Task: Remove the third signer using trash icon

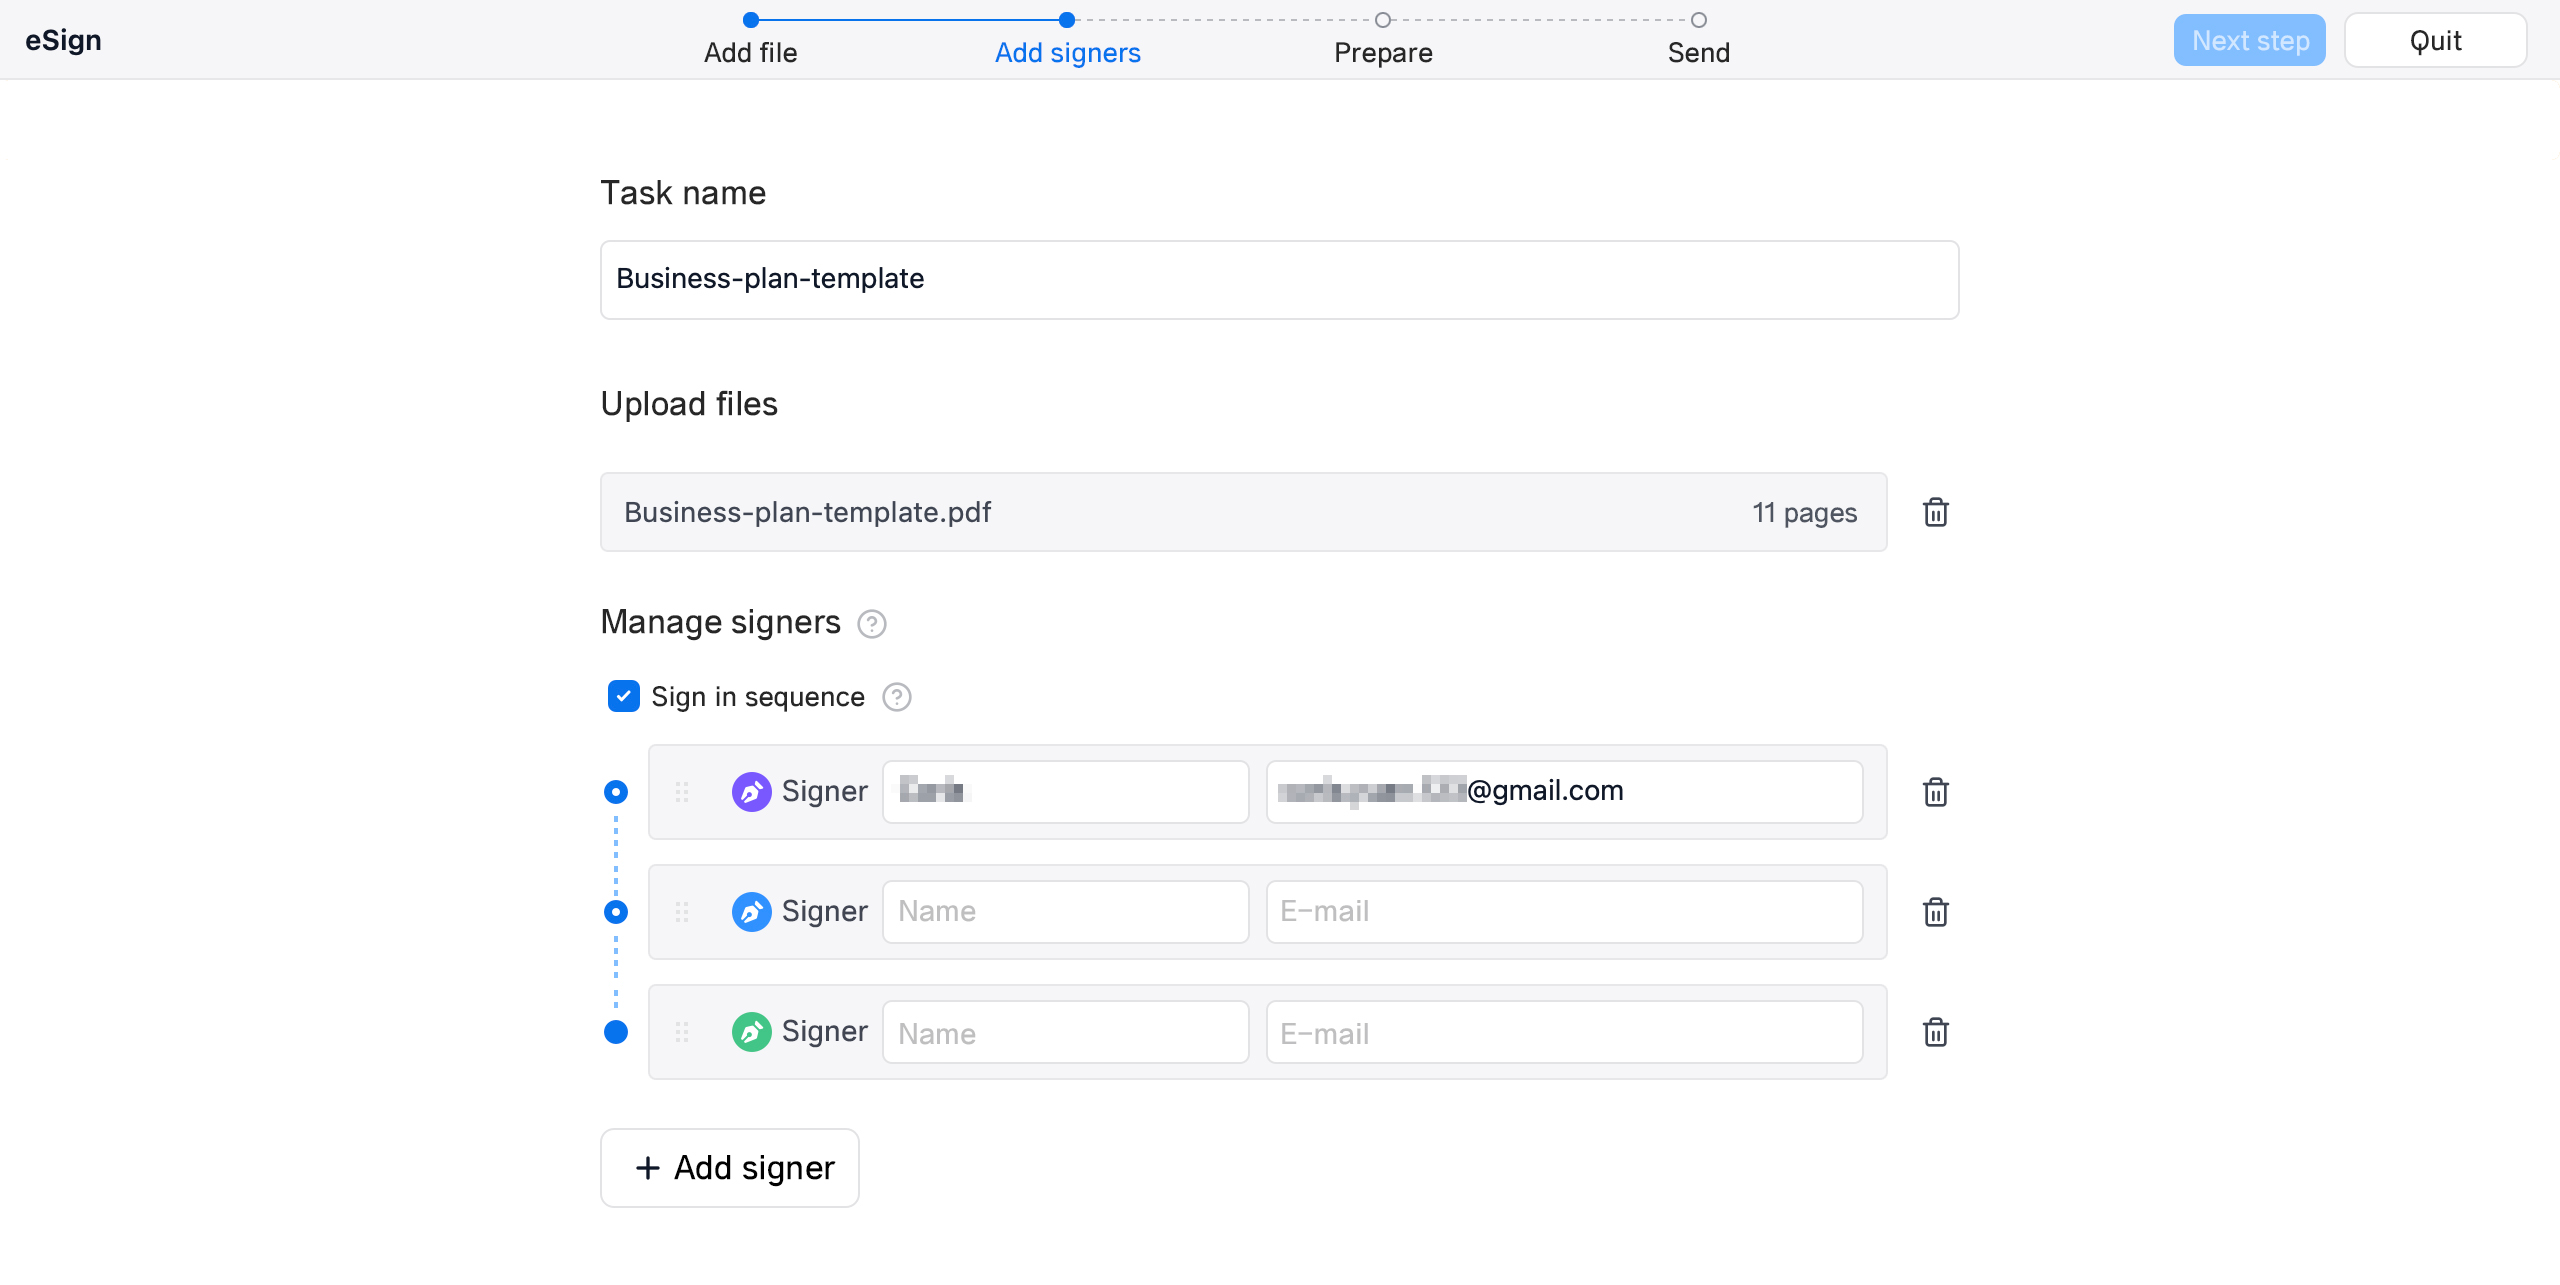Action: (x=1937, y=1031)
